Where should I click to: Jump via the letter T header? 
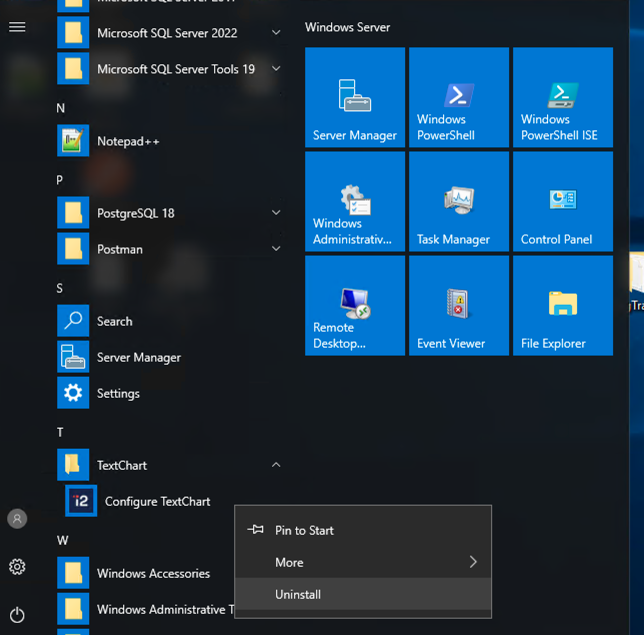coord(60,432)
